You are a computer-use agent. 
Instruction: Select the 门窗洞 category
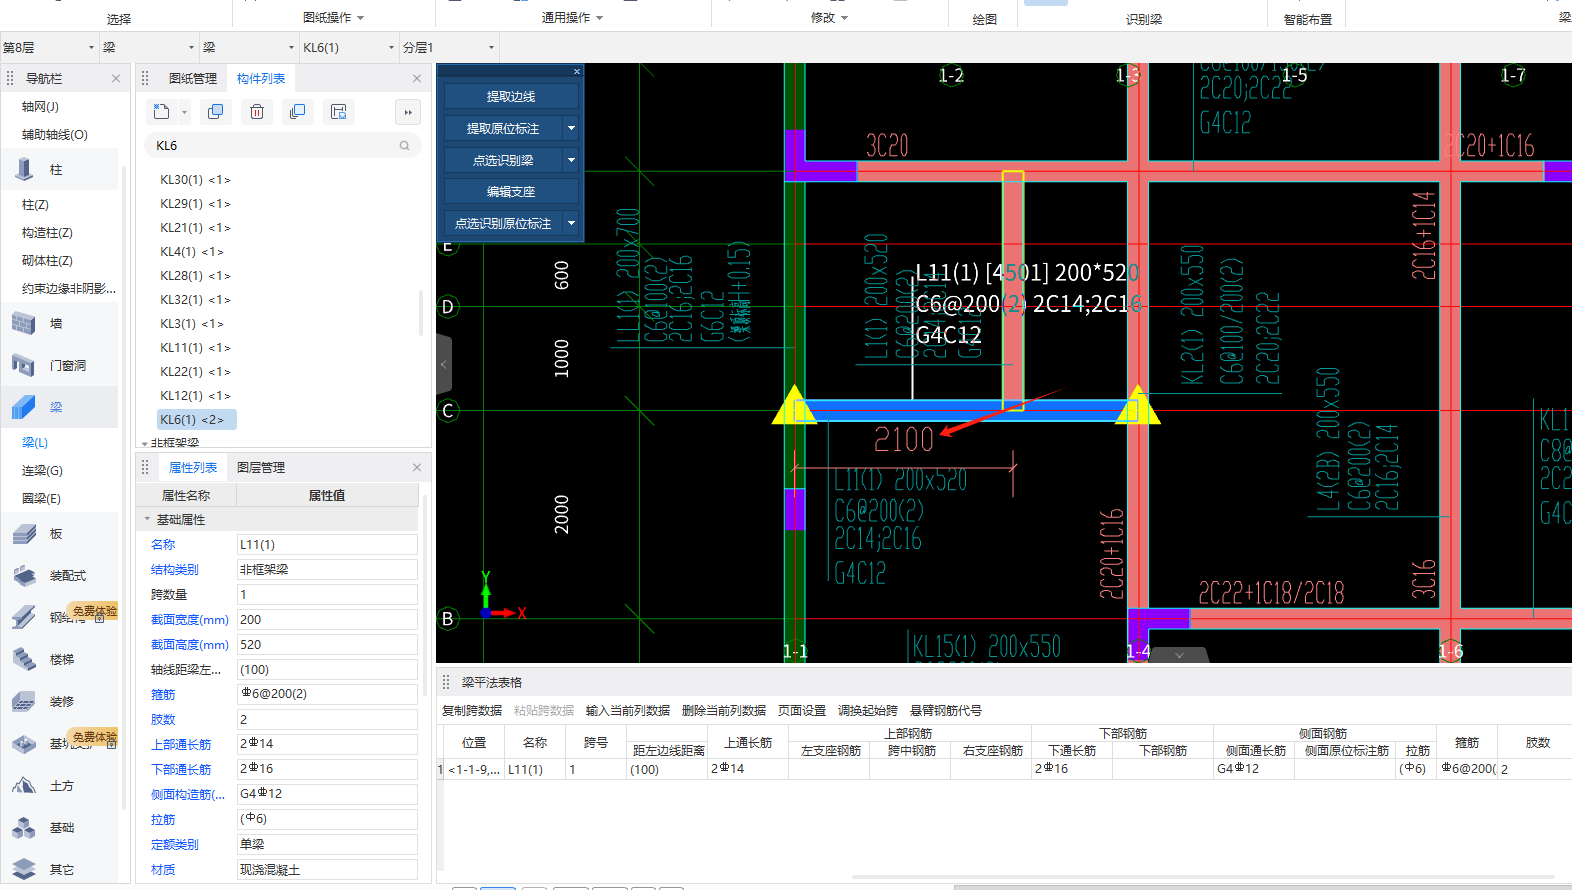tap(68, 366)
